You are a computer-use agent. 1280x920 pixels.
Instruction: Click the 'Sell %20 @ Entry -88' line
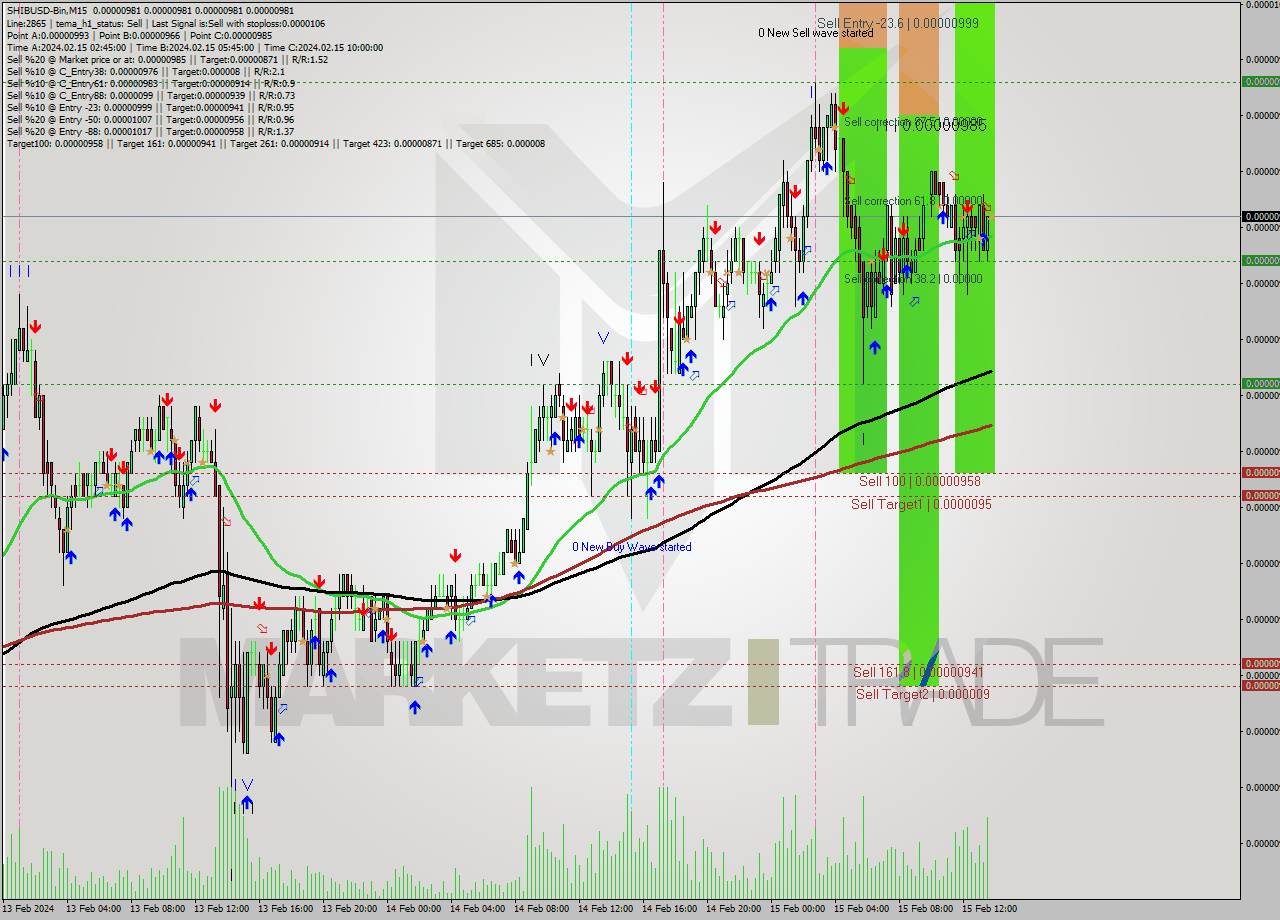coord(150,131)
